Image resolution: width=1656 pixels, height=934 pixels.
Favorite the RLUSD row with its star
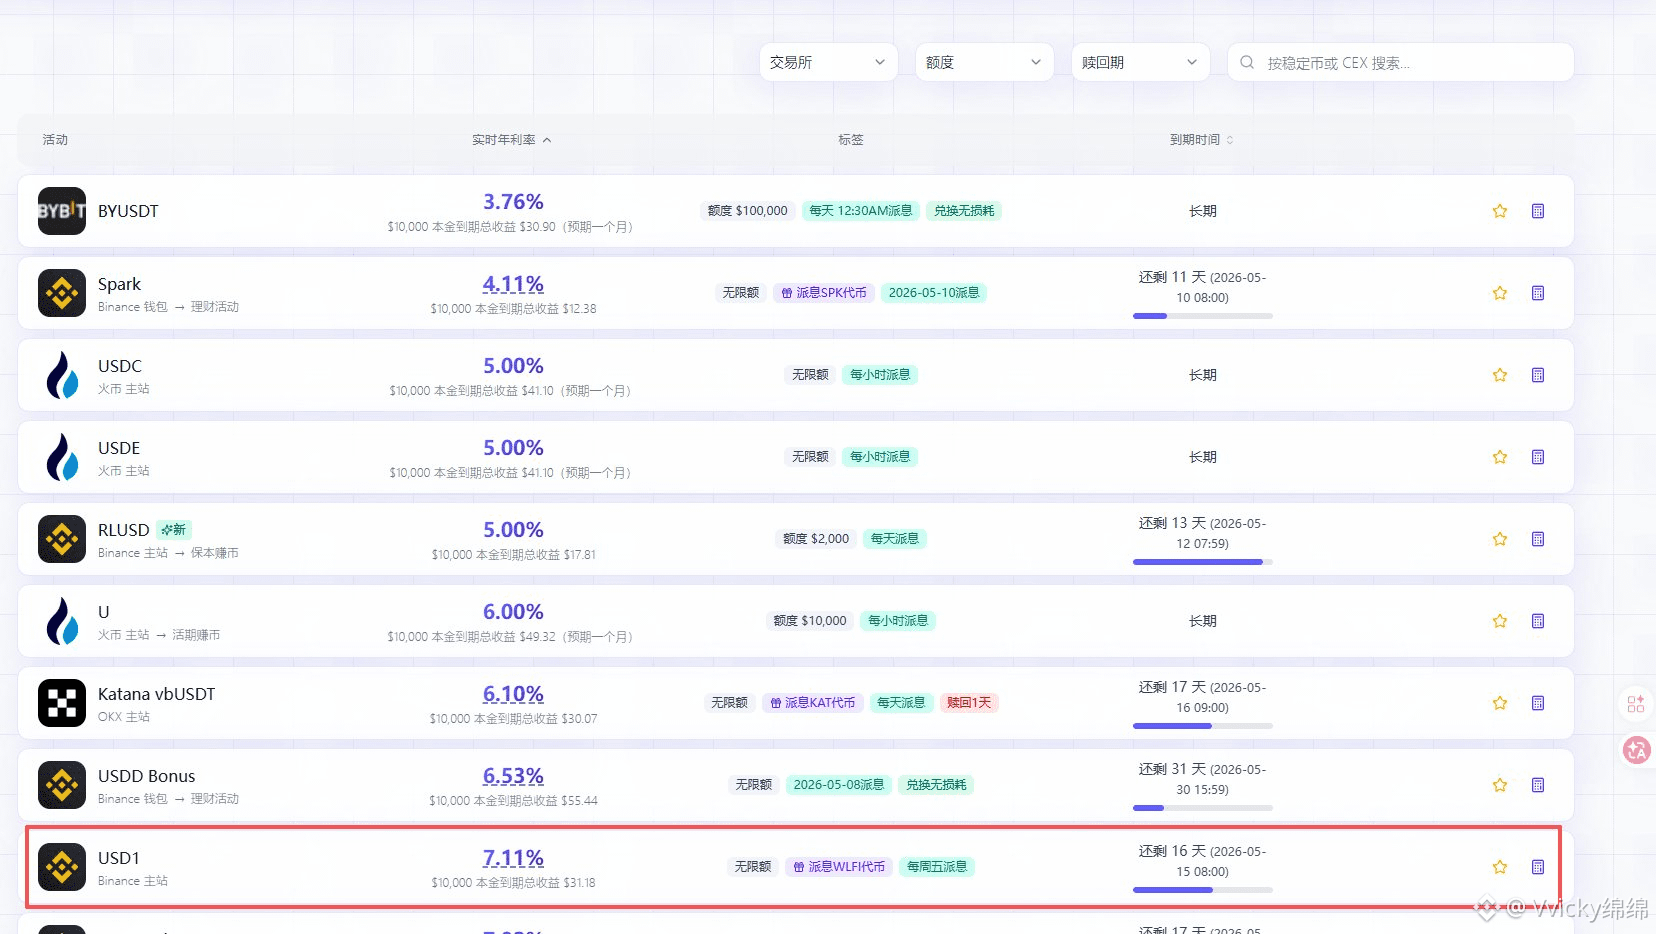pyautogui.click(x=1500, y=539)
